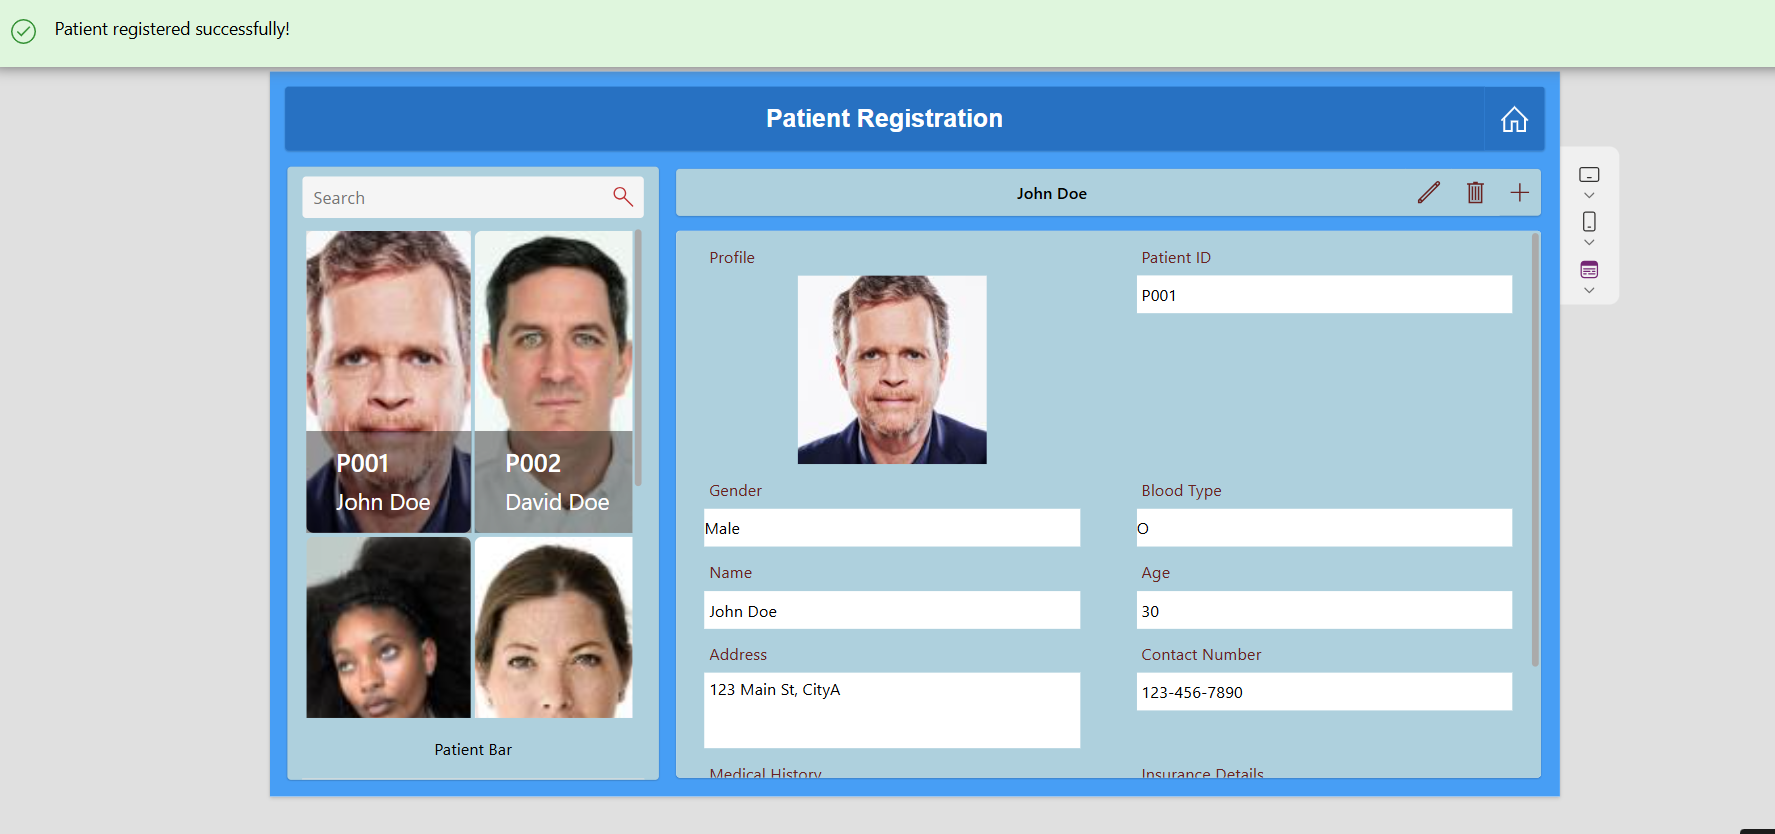The width and height of the screenshot is (1775, 834).
Task: Click the Search patients input field
Action: 455,198
